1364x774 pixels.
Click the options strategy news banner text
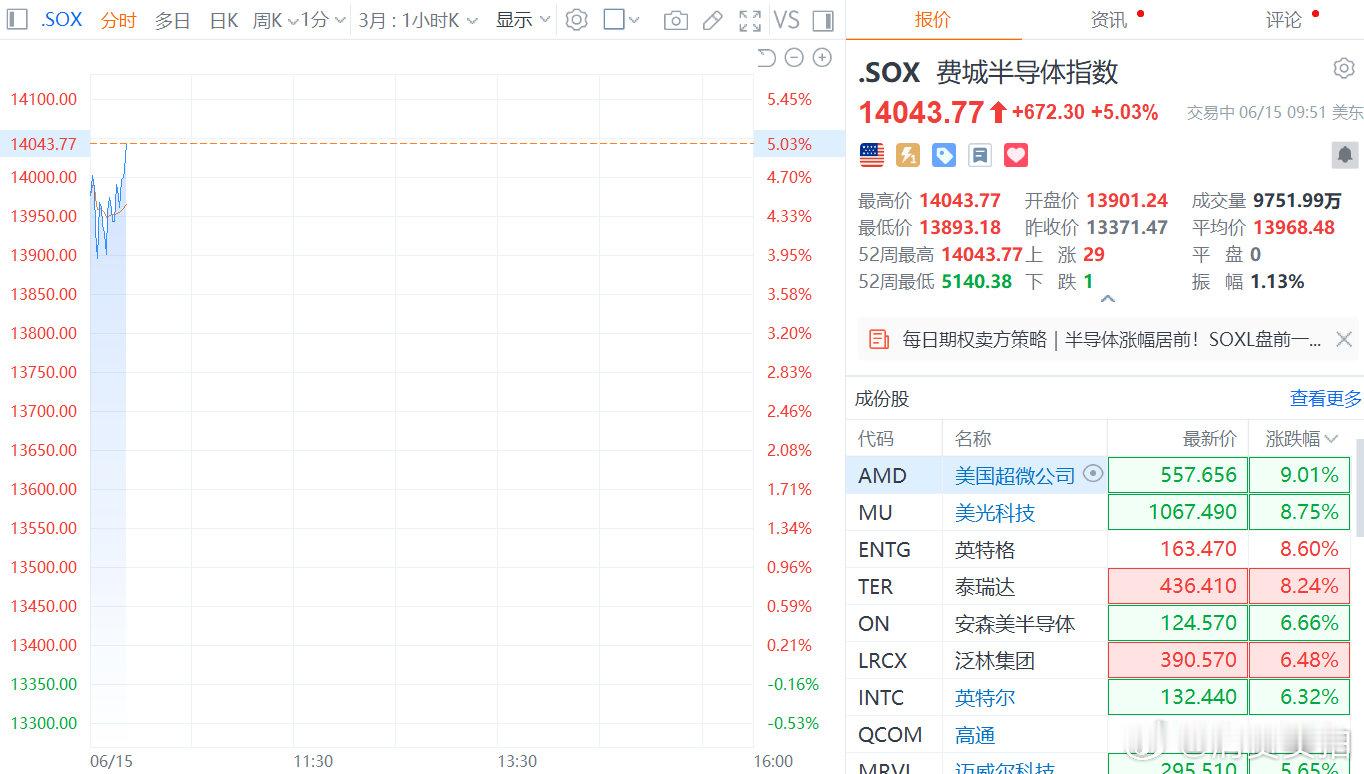pyautogui.click(x=1111, y=339)
